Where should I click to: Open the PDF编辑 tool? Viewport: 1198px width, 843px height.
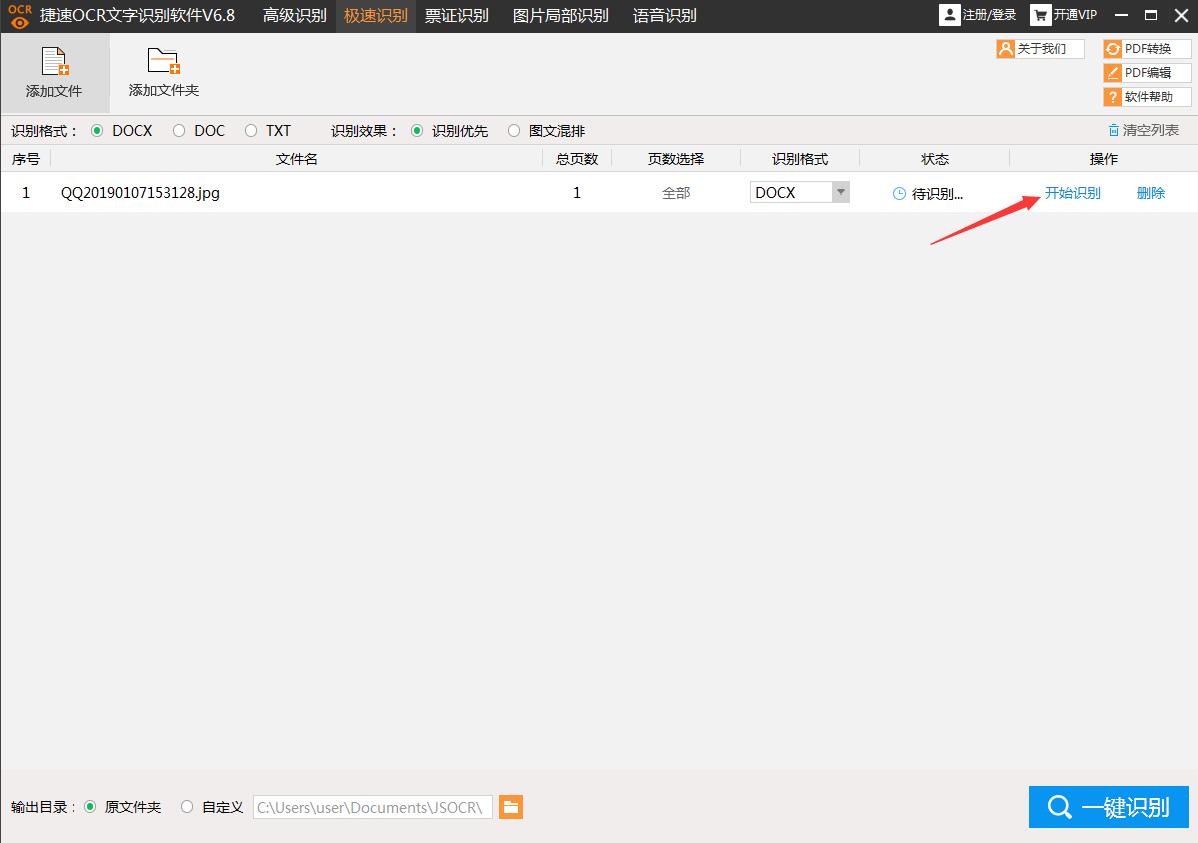[x=1147, y=72]
